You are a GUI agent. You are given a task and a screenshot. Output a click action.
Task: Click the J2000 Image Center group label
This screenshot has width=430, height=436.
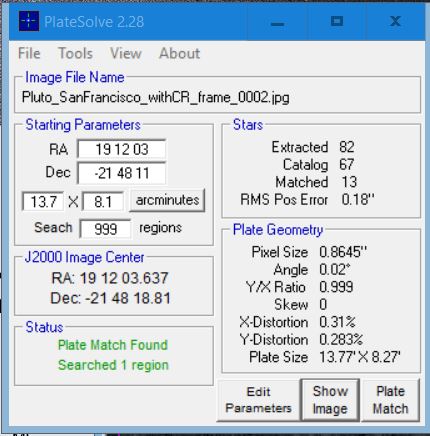(85, 257)
